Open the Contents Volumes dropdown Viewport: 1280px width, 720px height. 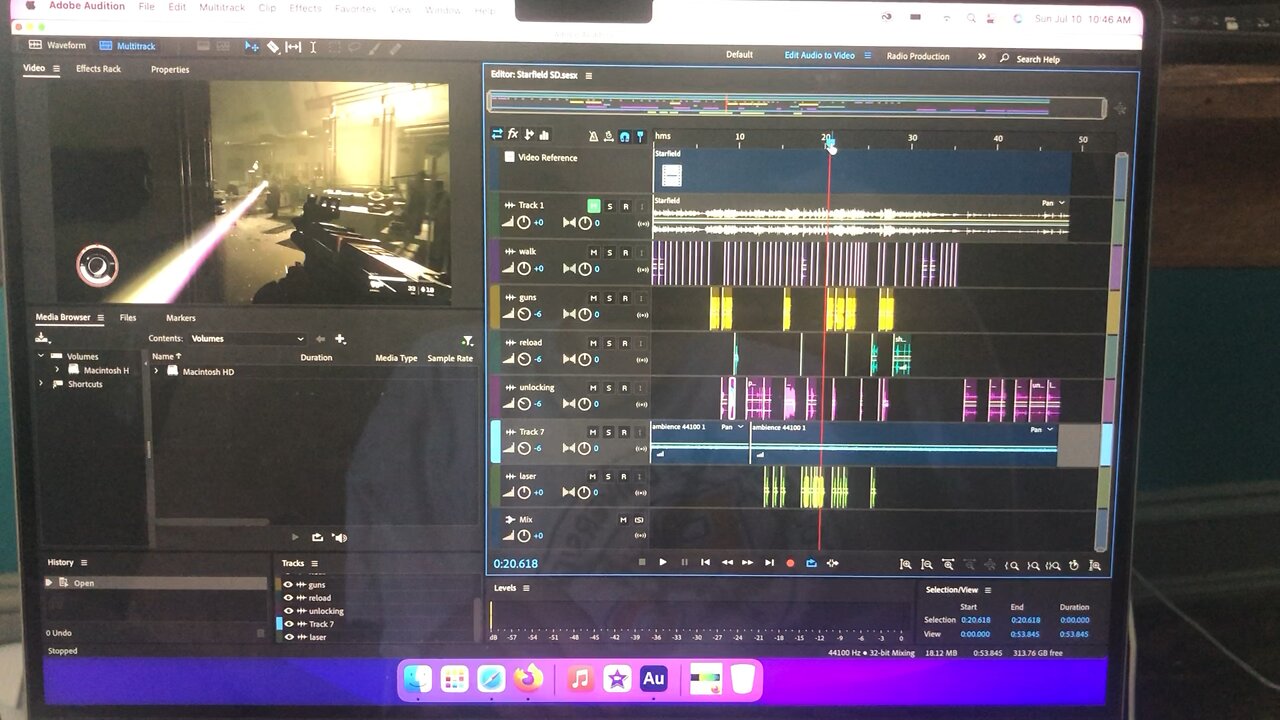tap(247, 339)
